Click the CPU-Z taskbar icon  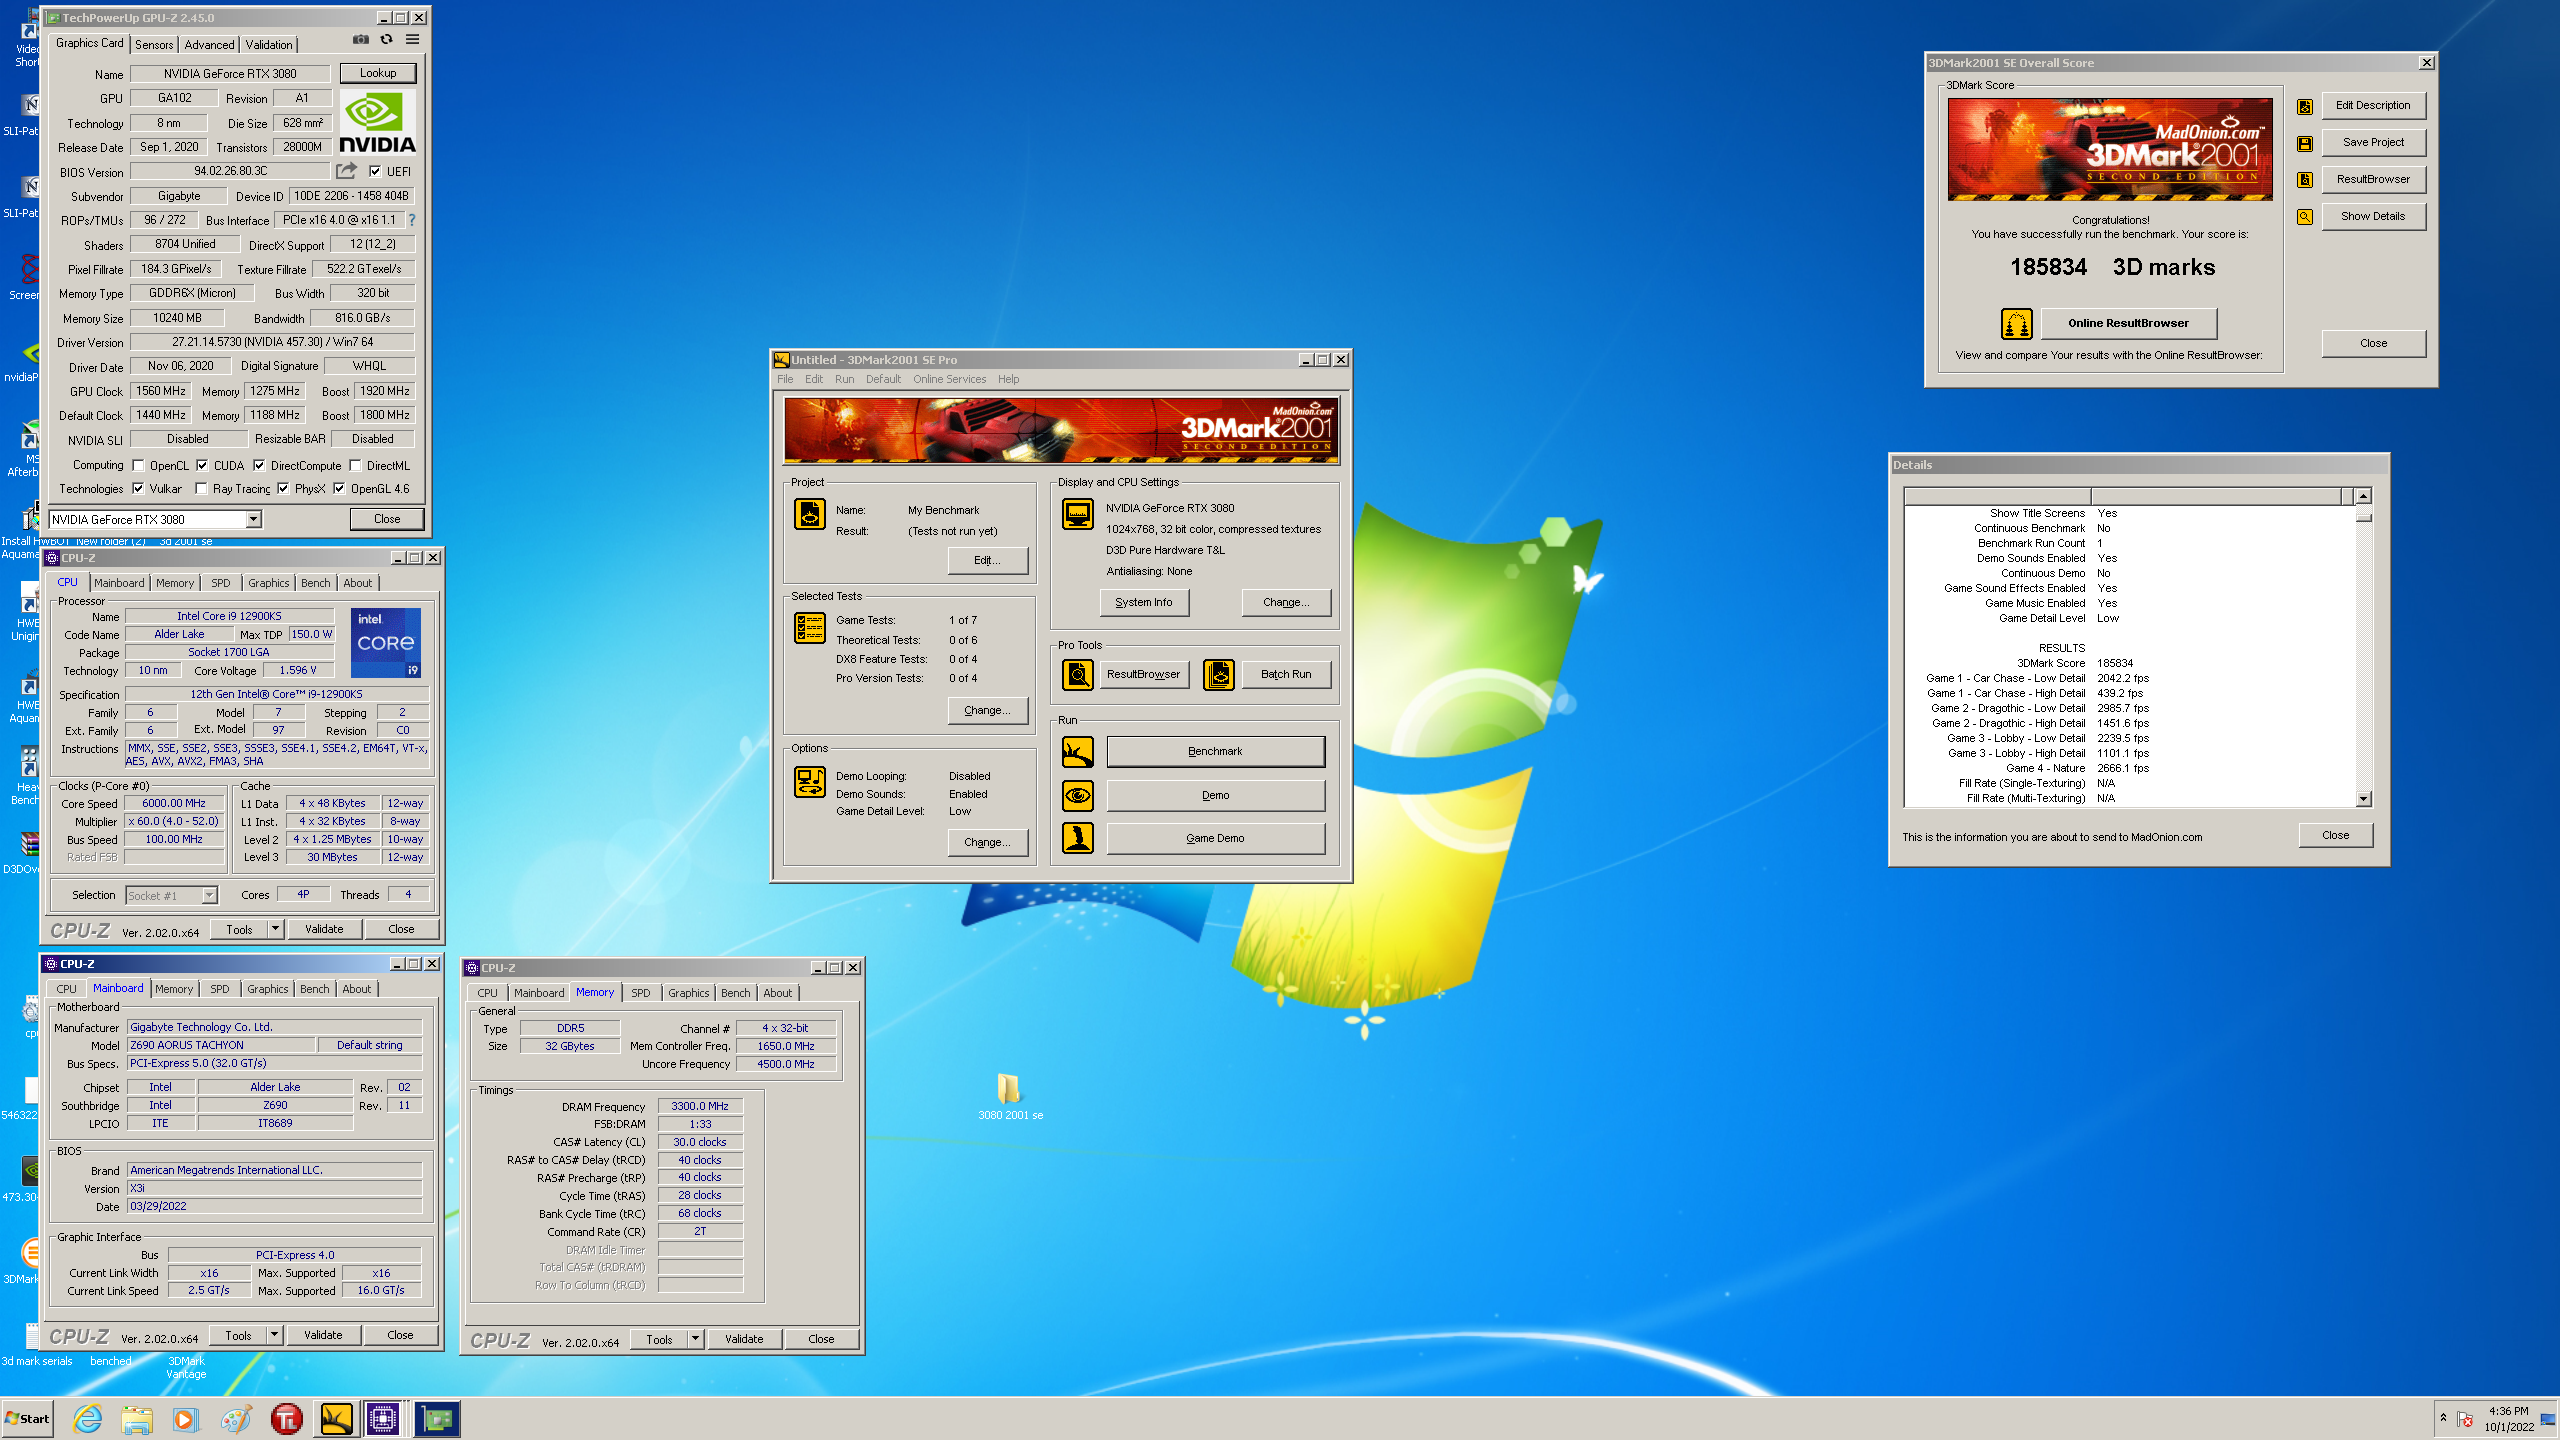click(x=384, y=1419)
